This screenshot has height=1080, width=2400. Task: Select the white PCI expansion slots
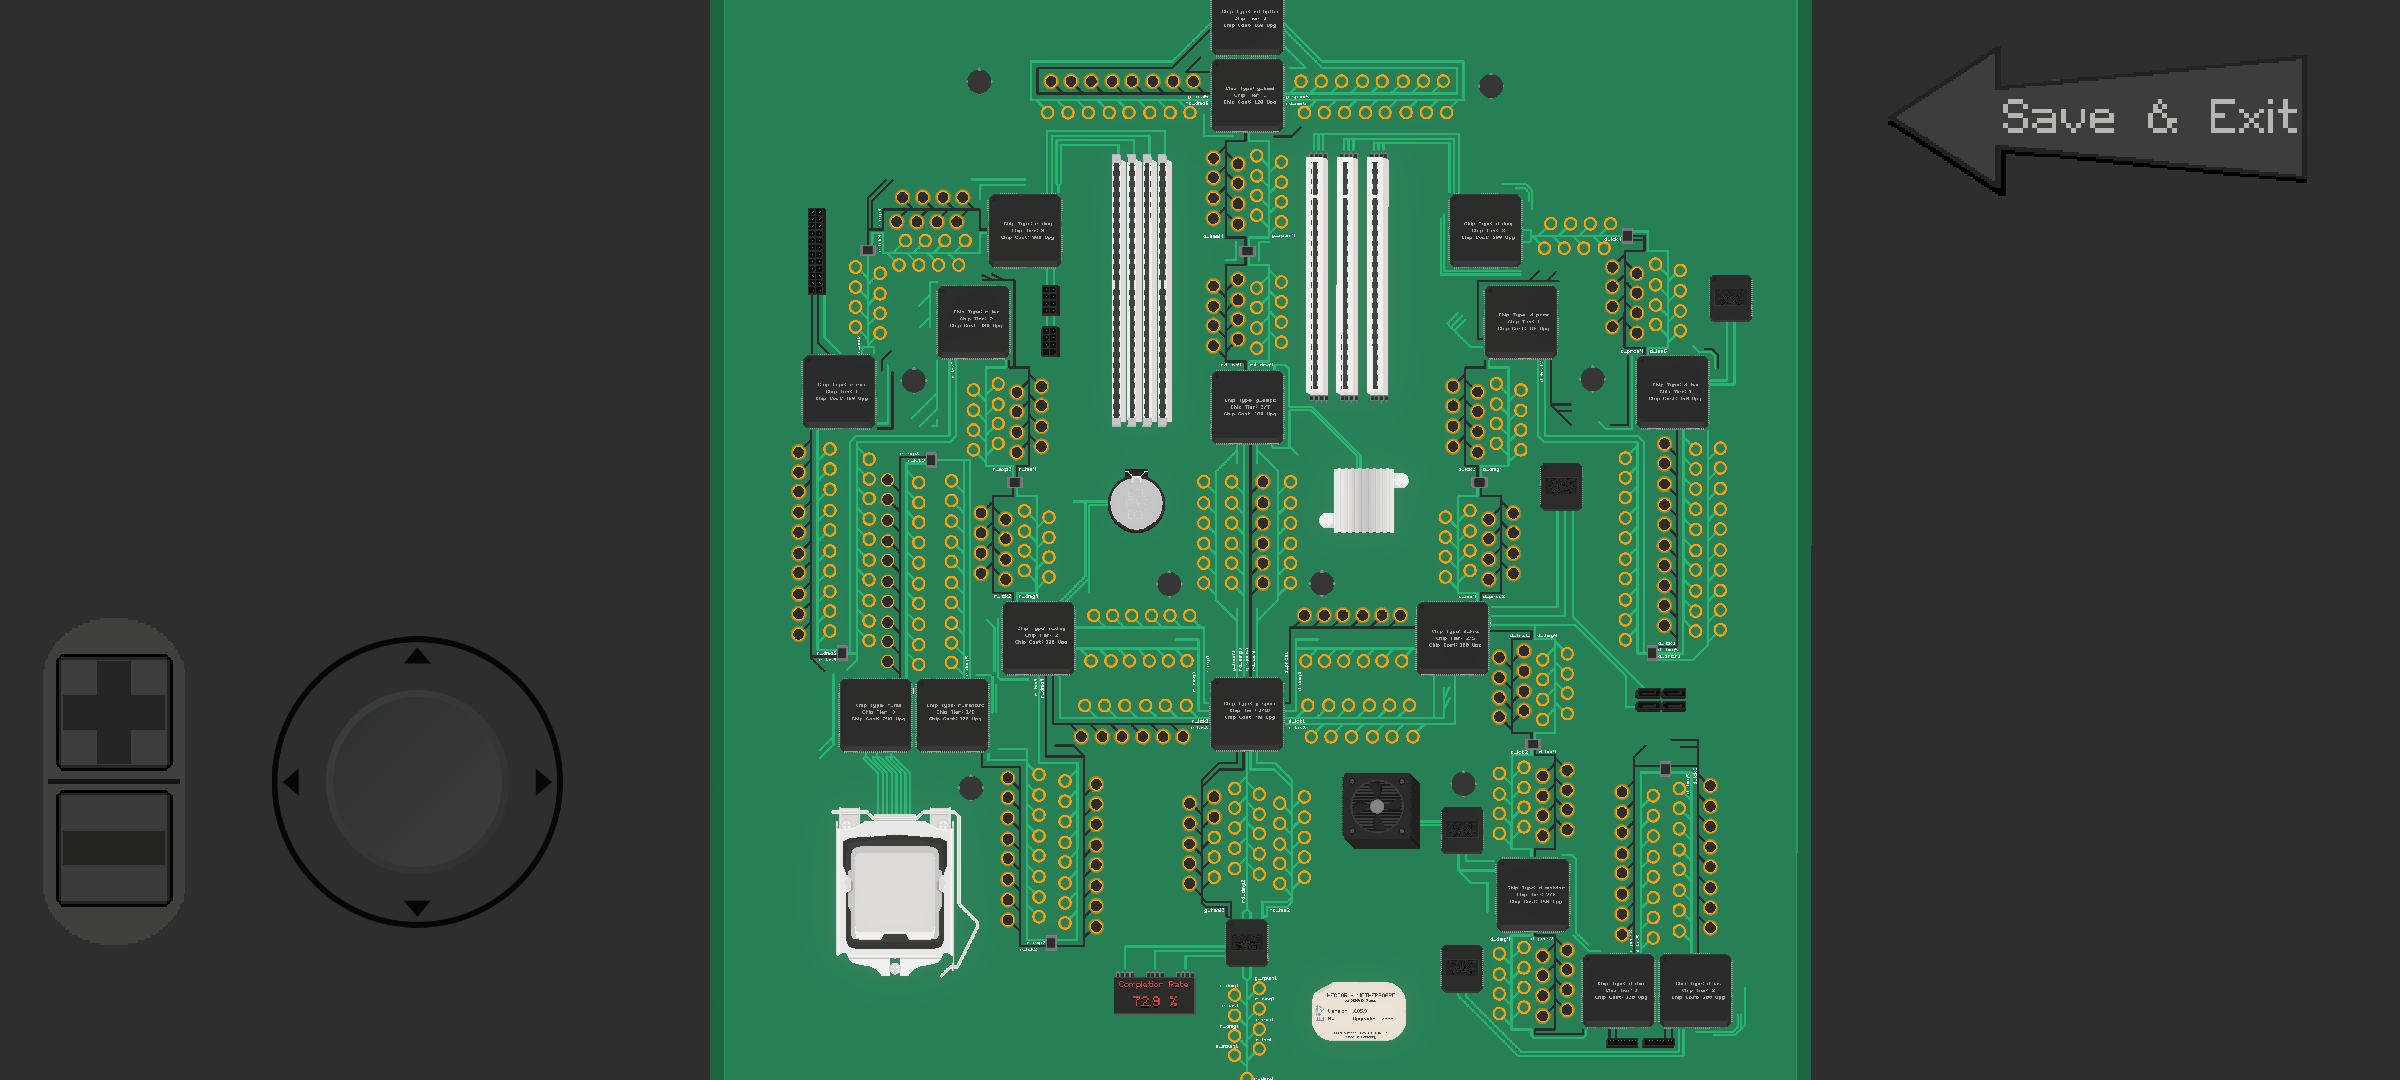click(1347, 277)
